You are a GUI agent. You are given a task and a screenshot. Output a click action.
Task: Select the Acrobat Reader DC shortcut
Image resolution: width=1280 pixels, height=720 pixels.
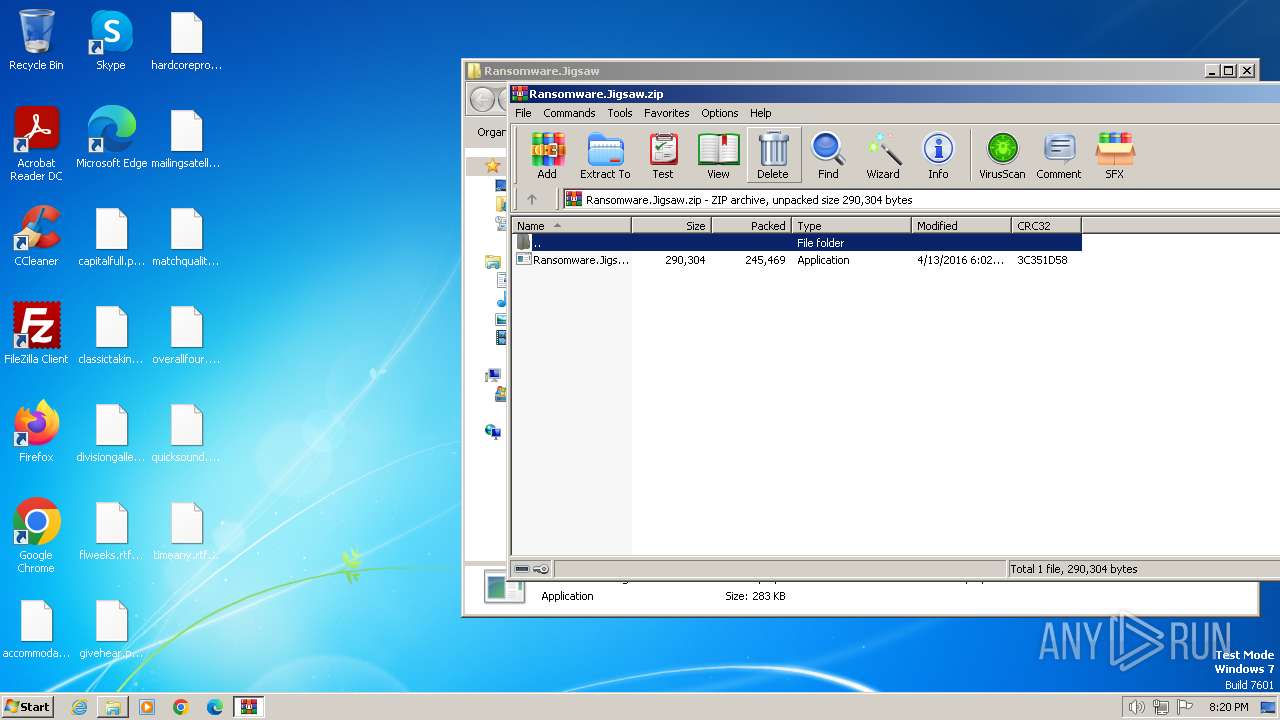coord(36,144)
